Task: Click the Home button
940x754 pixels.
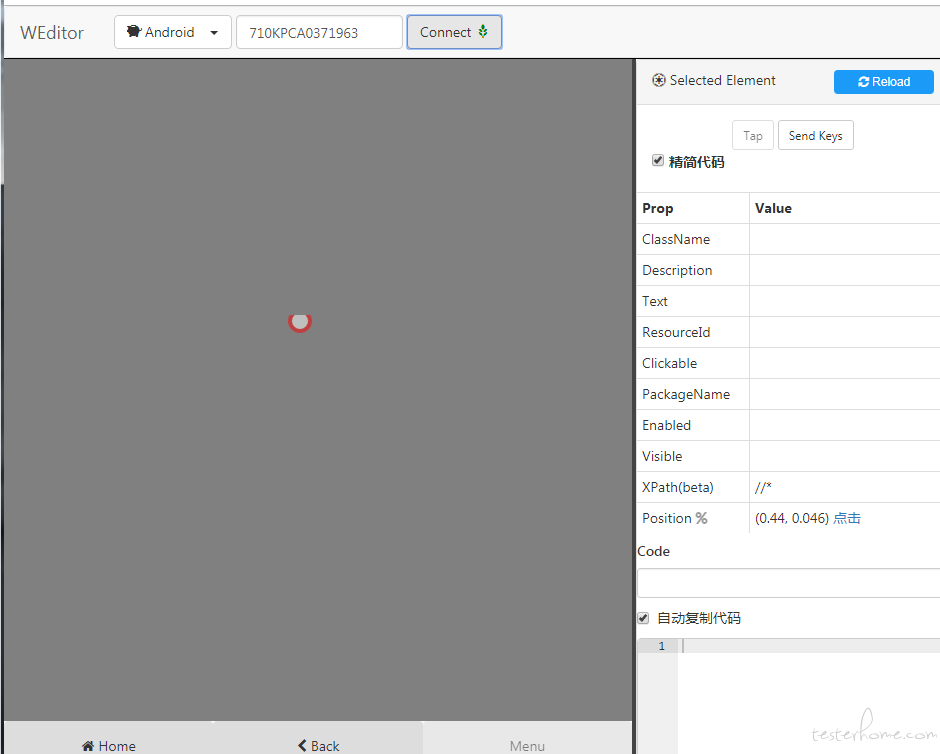Action: (109, 744)
